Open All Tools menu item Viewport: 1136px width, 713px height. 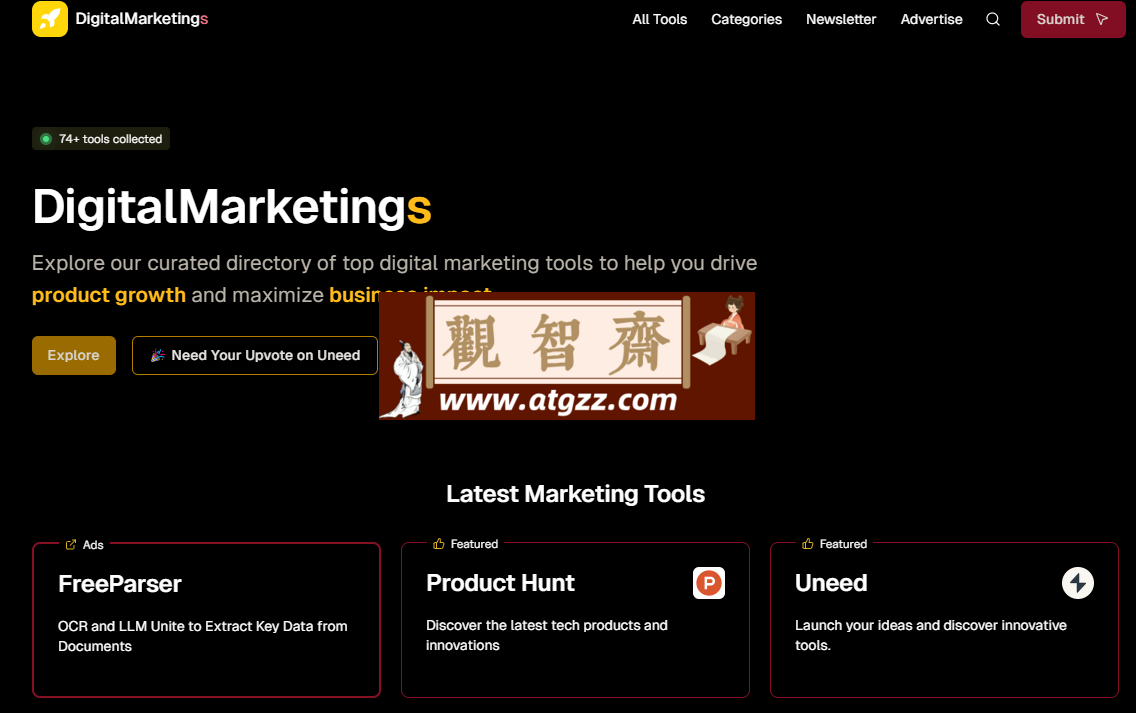click(x=659, y=20)
